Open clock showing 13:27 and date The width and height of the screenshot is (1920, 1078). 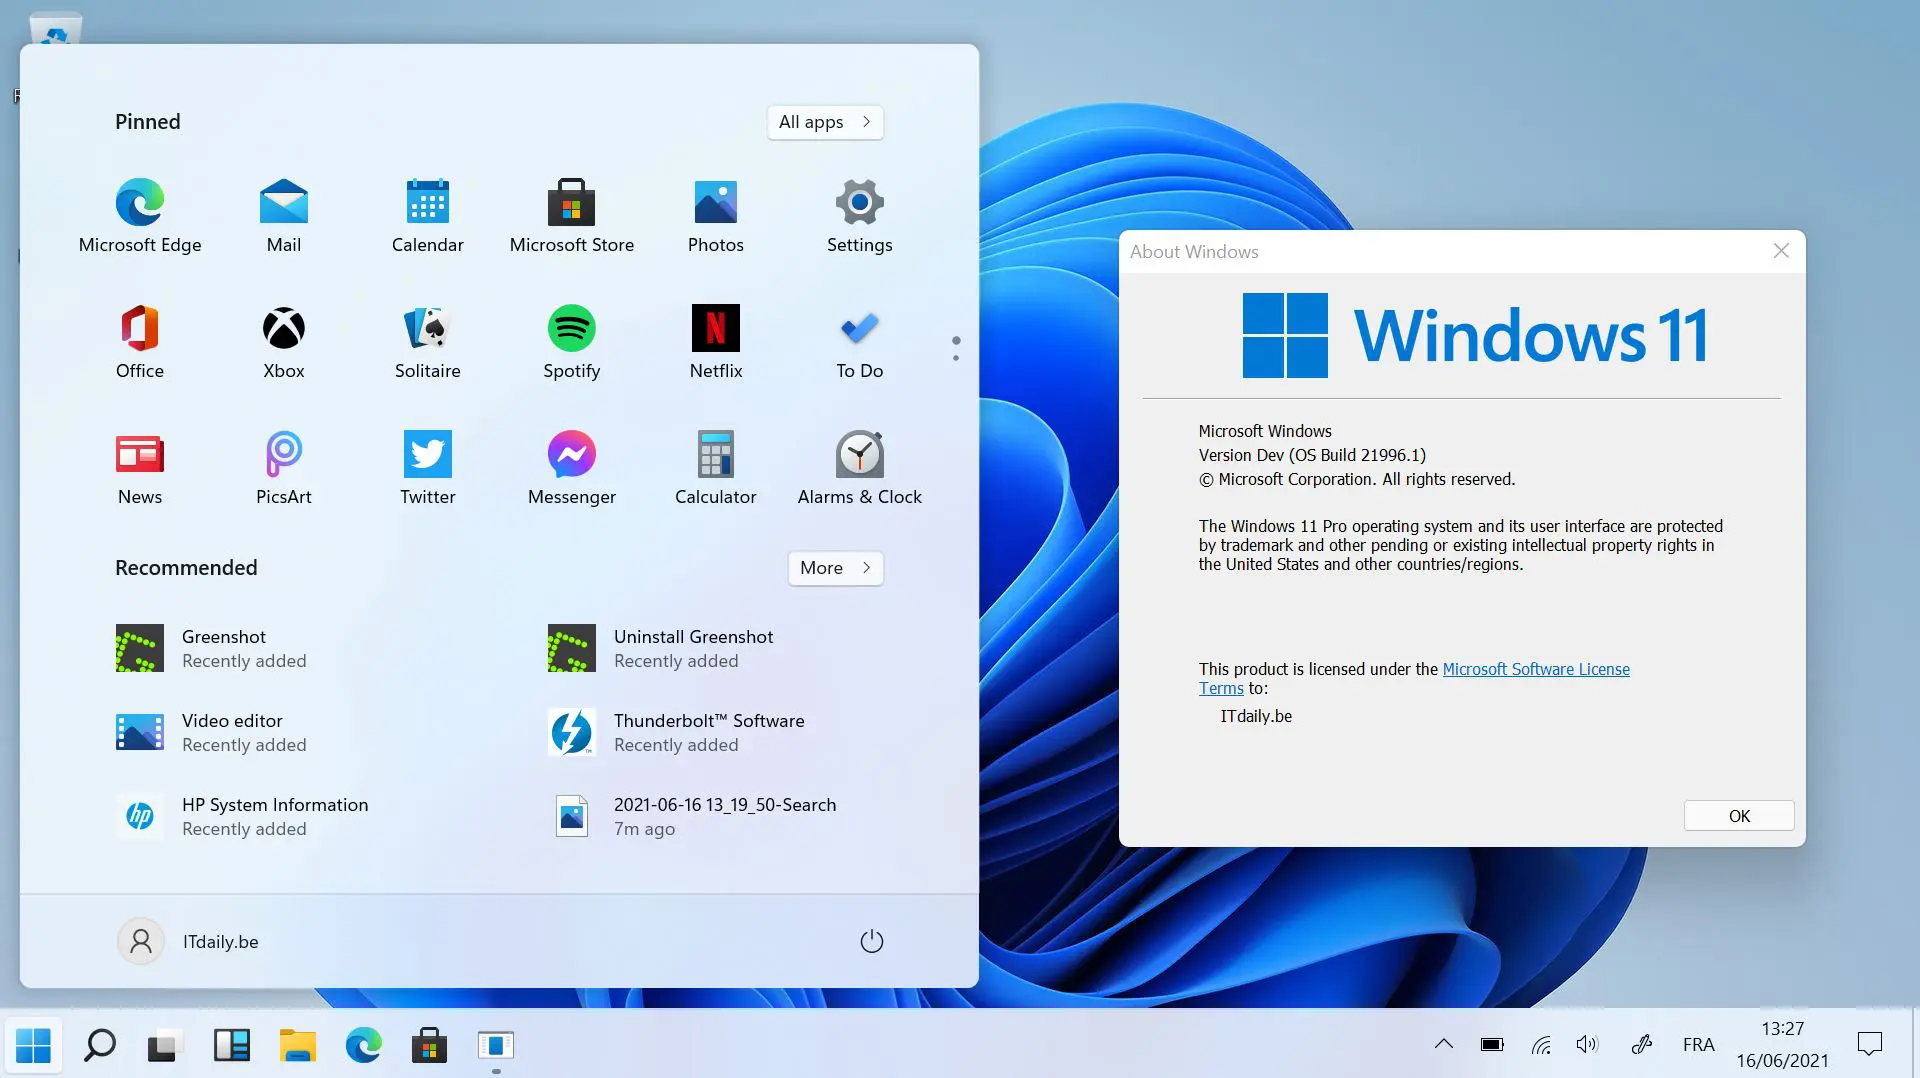(1782, 1044)
